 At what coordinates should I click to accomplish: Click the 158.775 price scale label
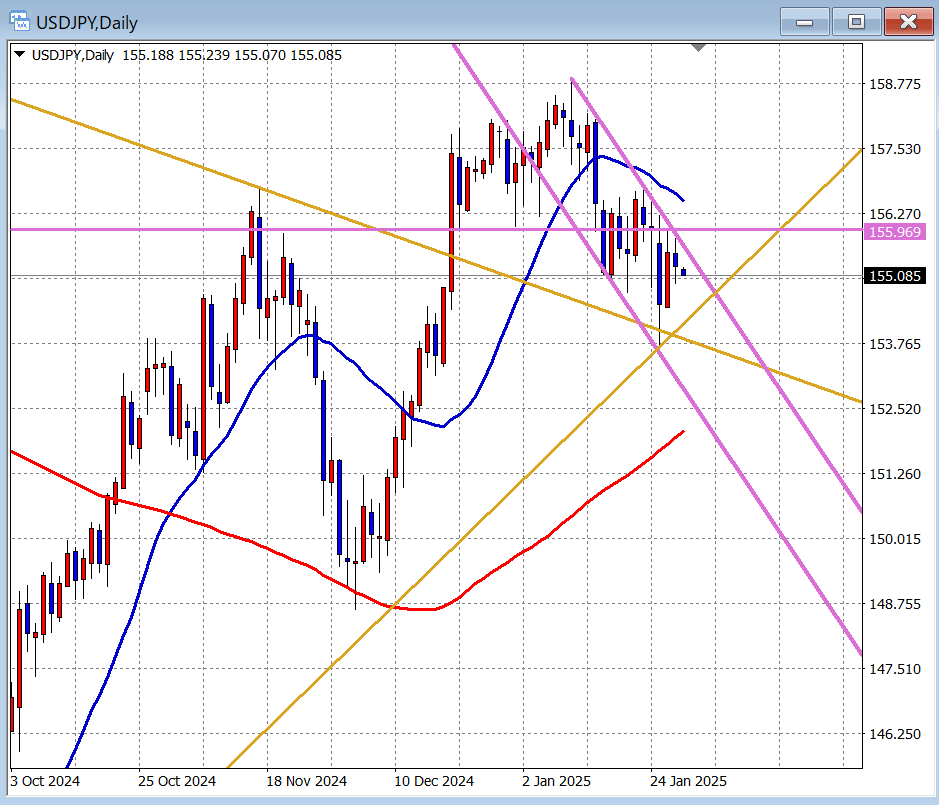[895, 85]
